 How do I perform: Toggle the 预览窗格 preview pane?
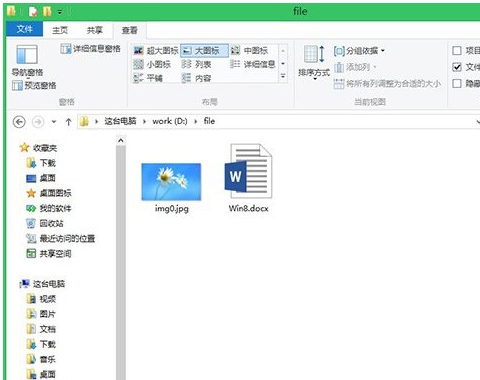point(34,86)
